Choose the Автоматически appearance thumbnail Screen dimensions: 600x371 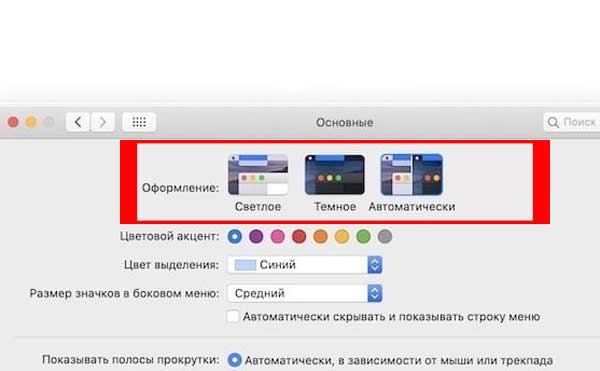coord(411,175)
